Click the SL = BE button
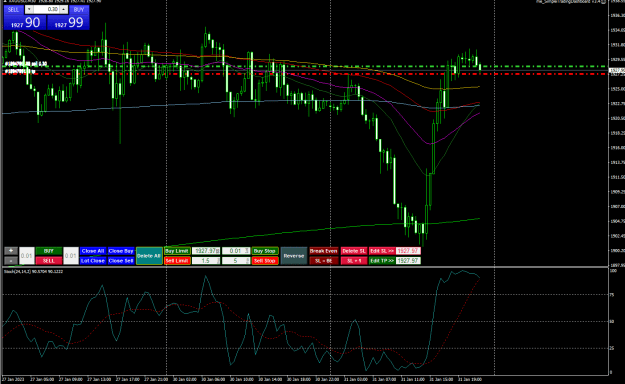This screenshot has width=625, height=384. (x=324, y=261)
